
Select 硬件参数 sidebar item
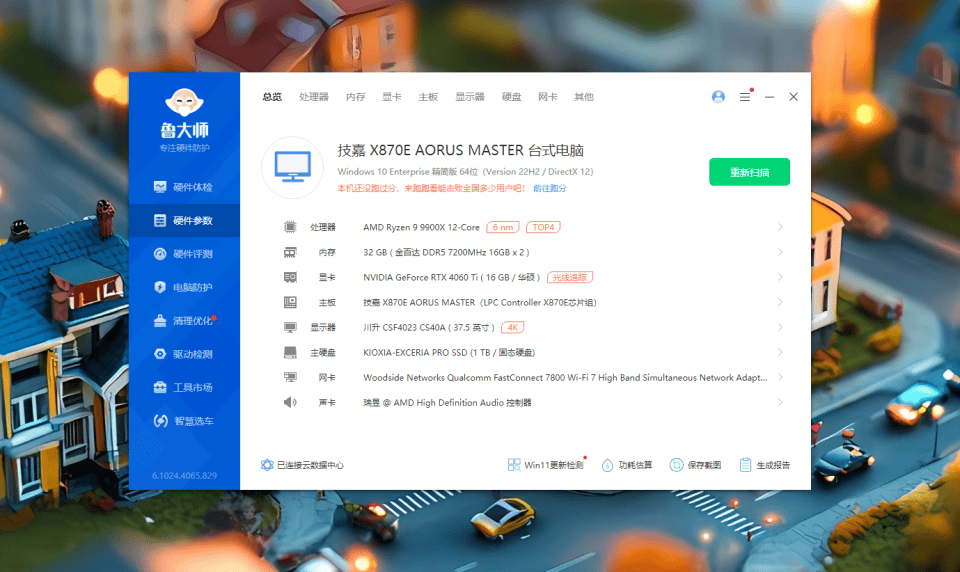[184, 220]
